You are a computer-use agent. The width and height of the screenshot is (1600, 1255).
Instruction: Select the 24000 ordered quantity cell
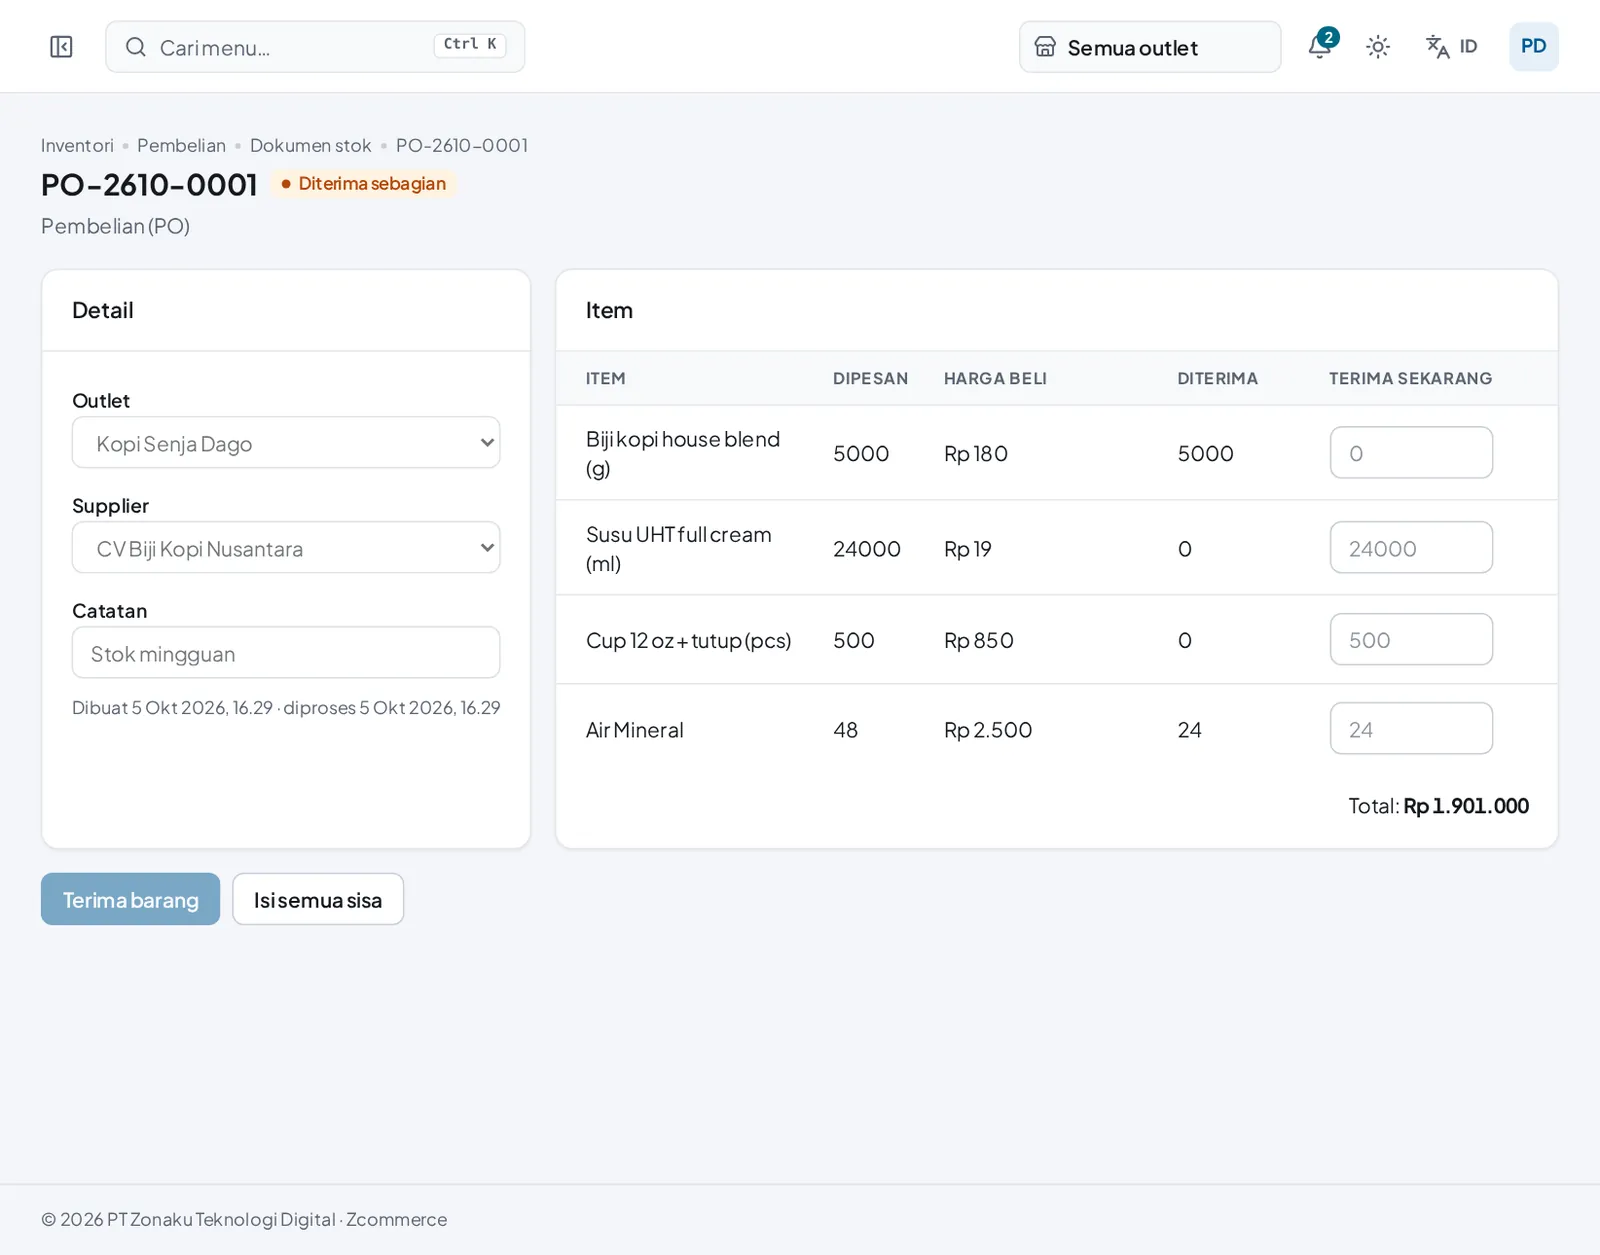tap(867, 549)
